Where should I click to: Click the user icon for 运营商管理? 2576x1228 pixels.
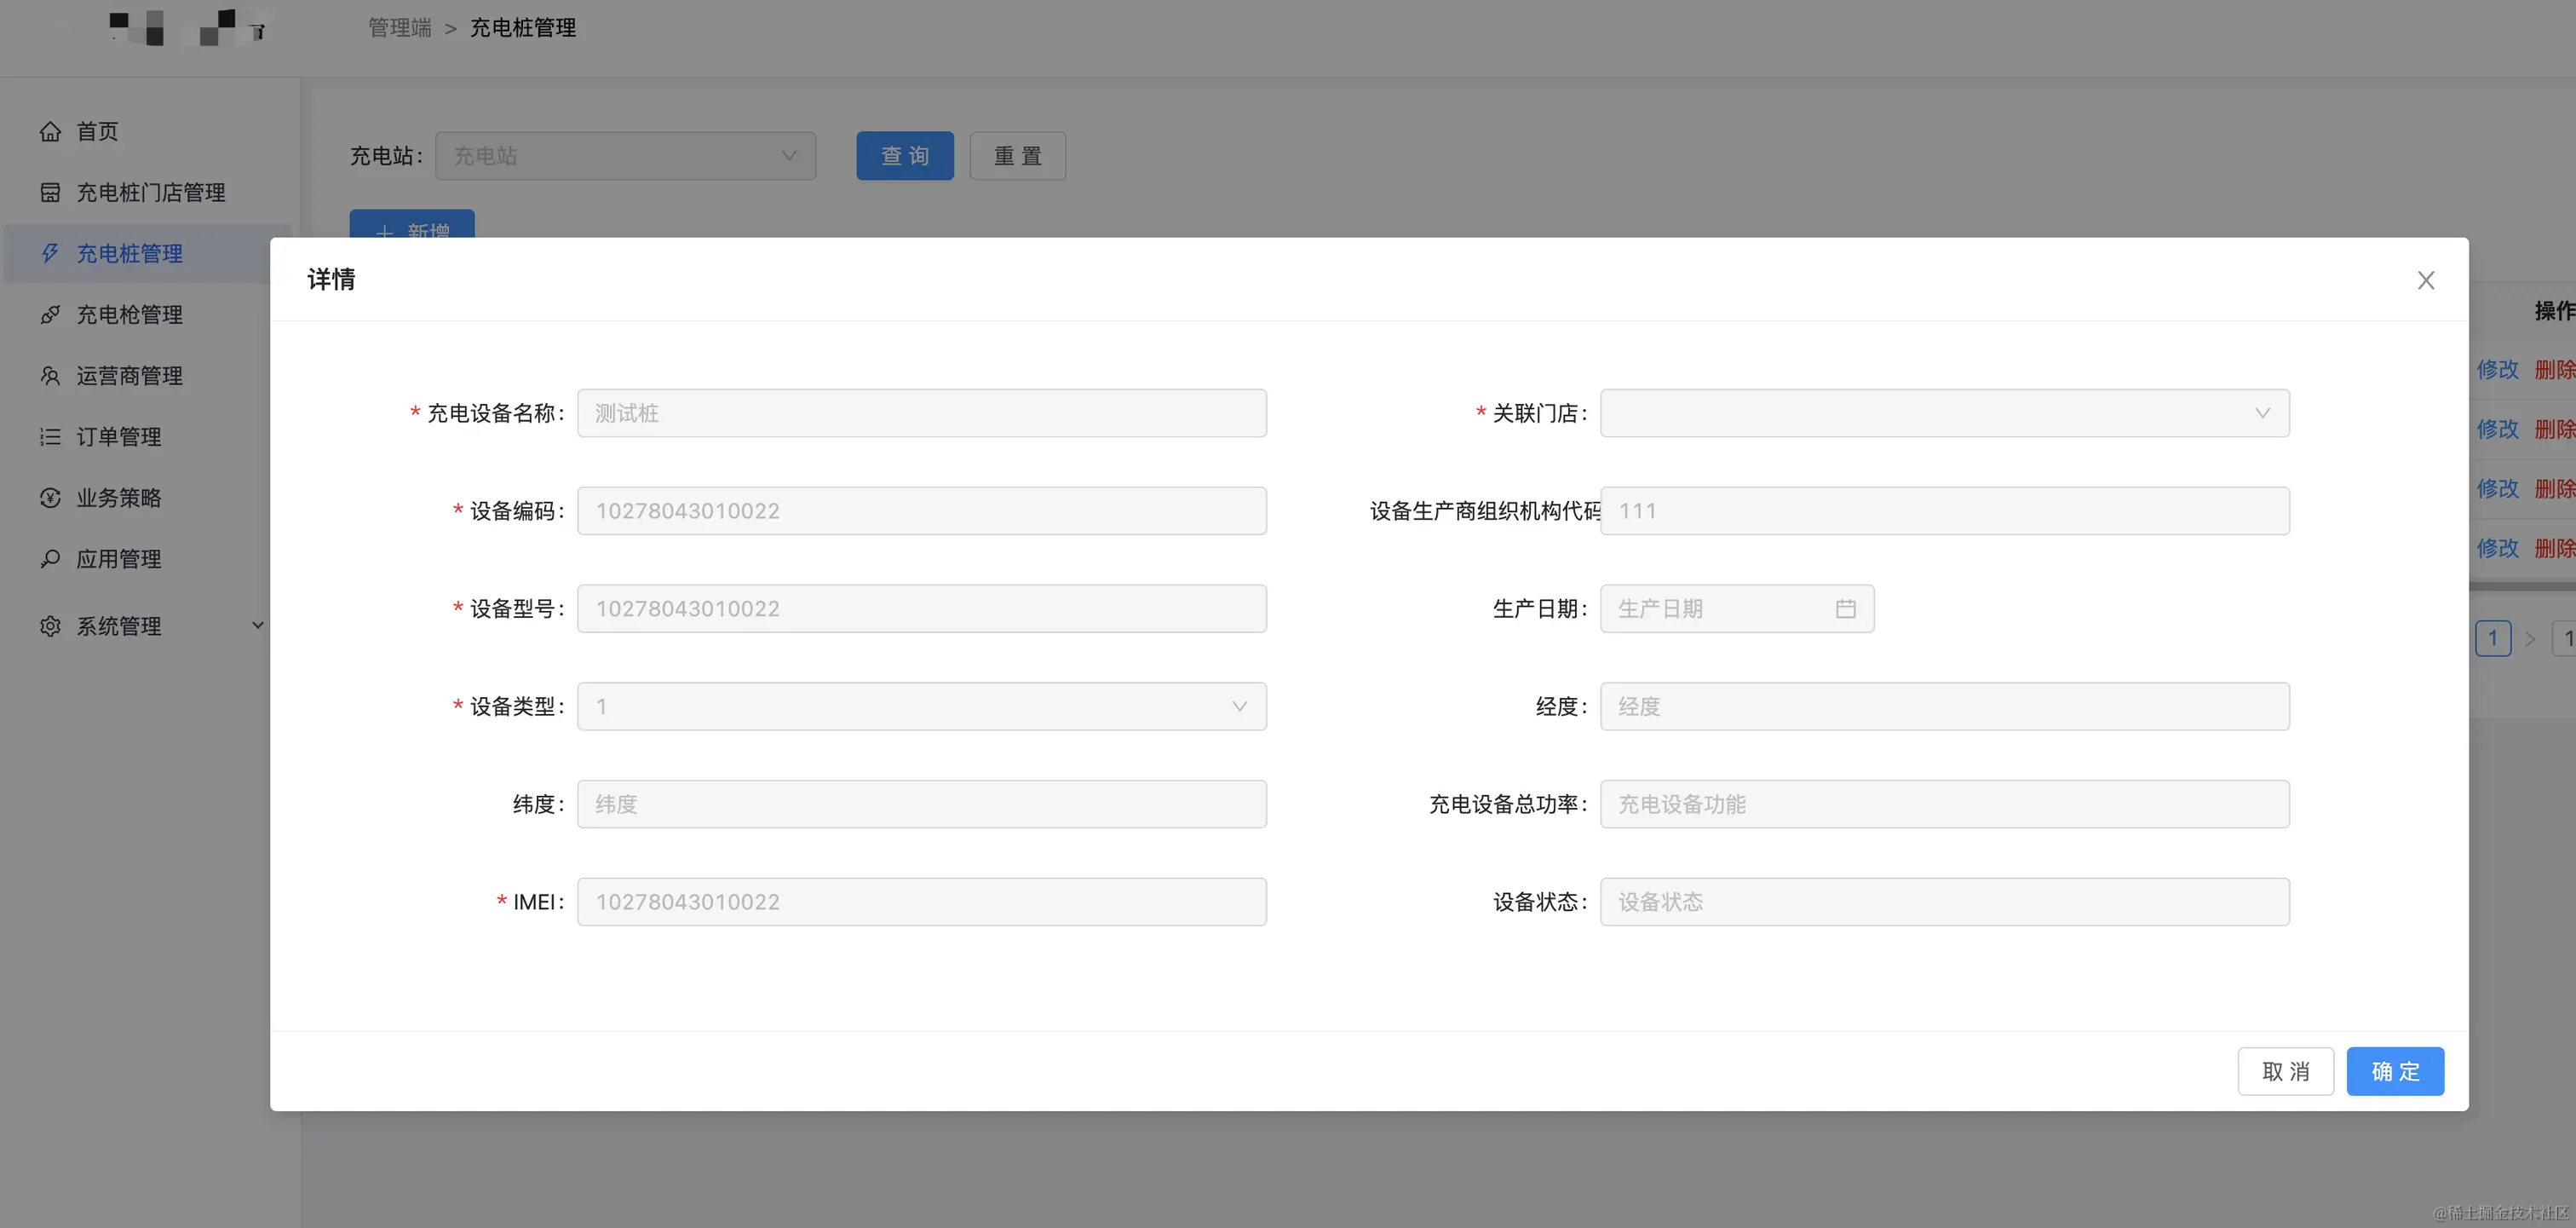point(50,375)
